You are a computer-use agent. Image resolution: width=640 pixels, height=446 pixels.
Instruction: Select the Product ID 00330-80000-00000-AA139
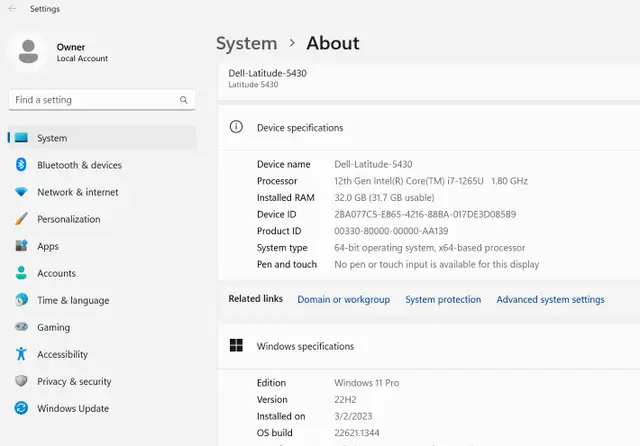391,231
